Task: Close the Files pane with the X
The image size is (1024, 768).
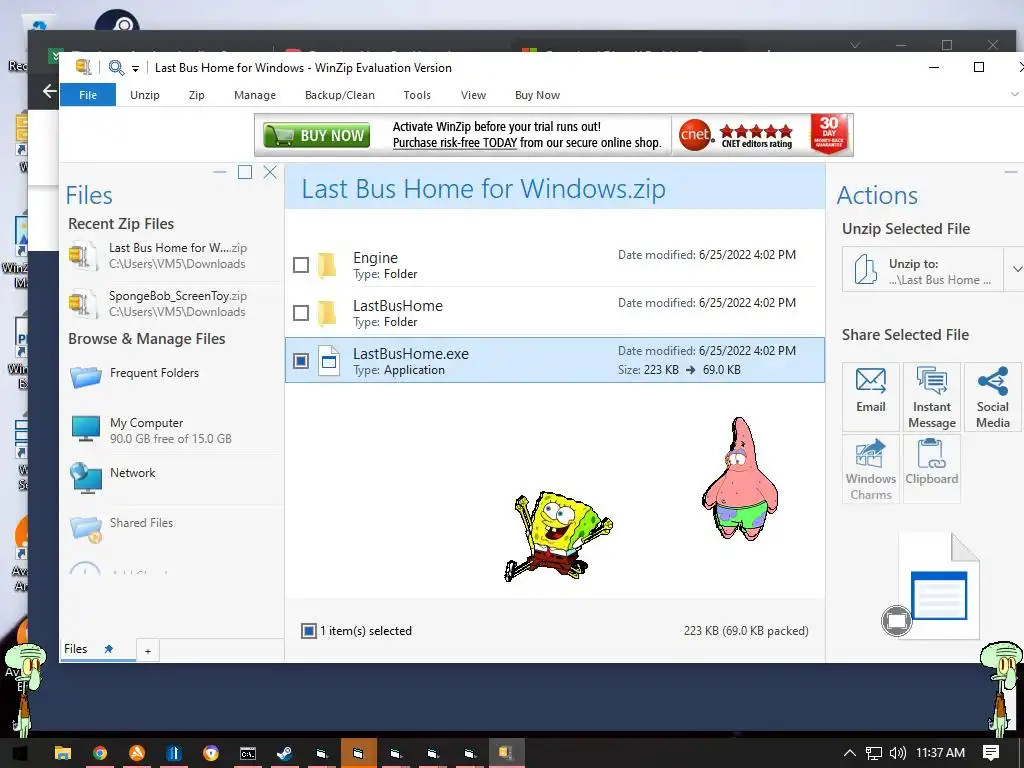Action: pos(270,172)
